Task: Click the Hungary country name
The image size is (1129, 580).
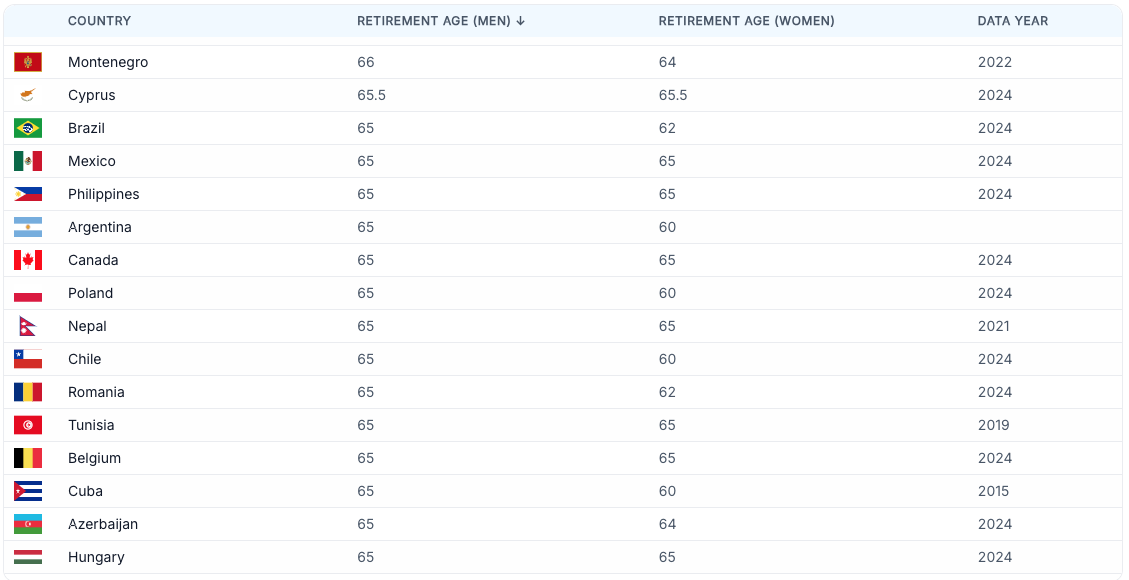Action: pyautogui.click(x=96, y=557)
